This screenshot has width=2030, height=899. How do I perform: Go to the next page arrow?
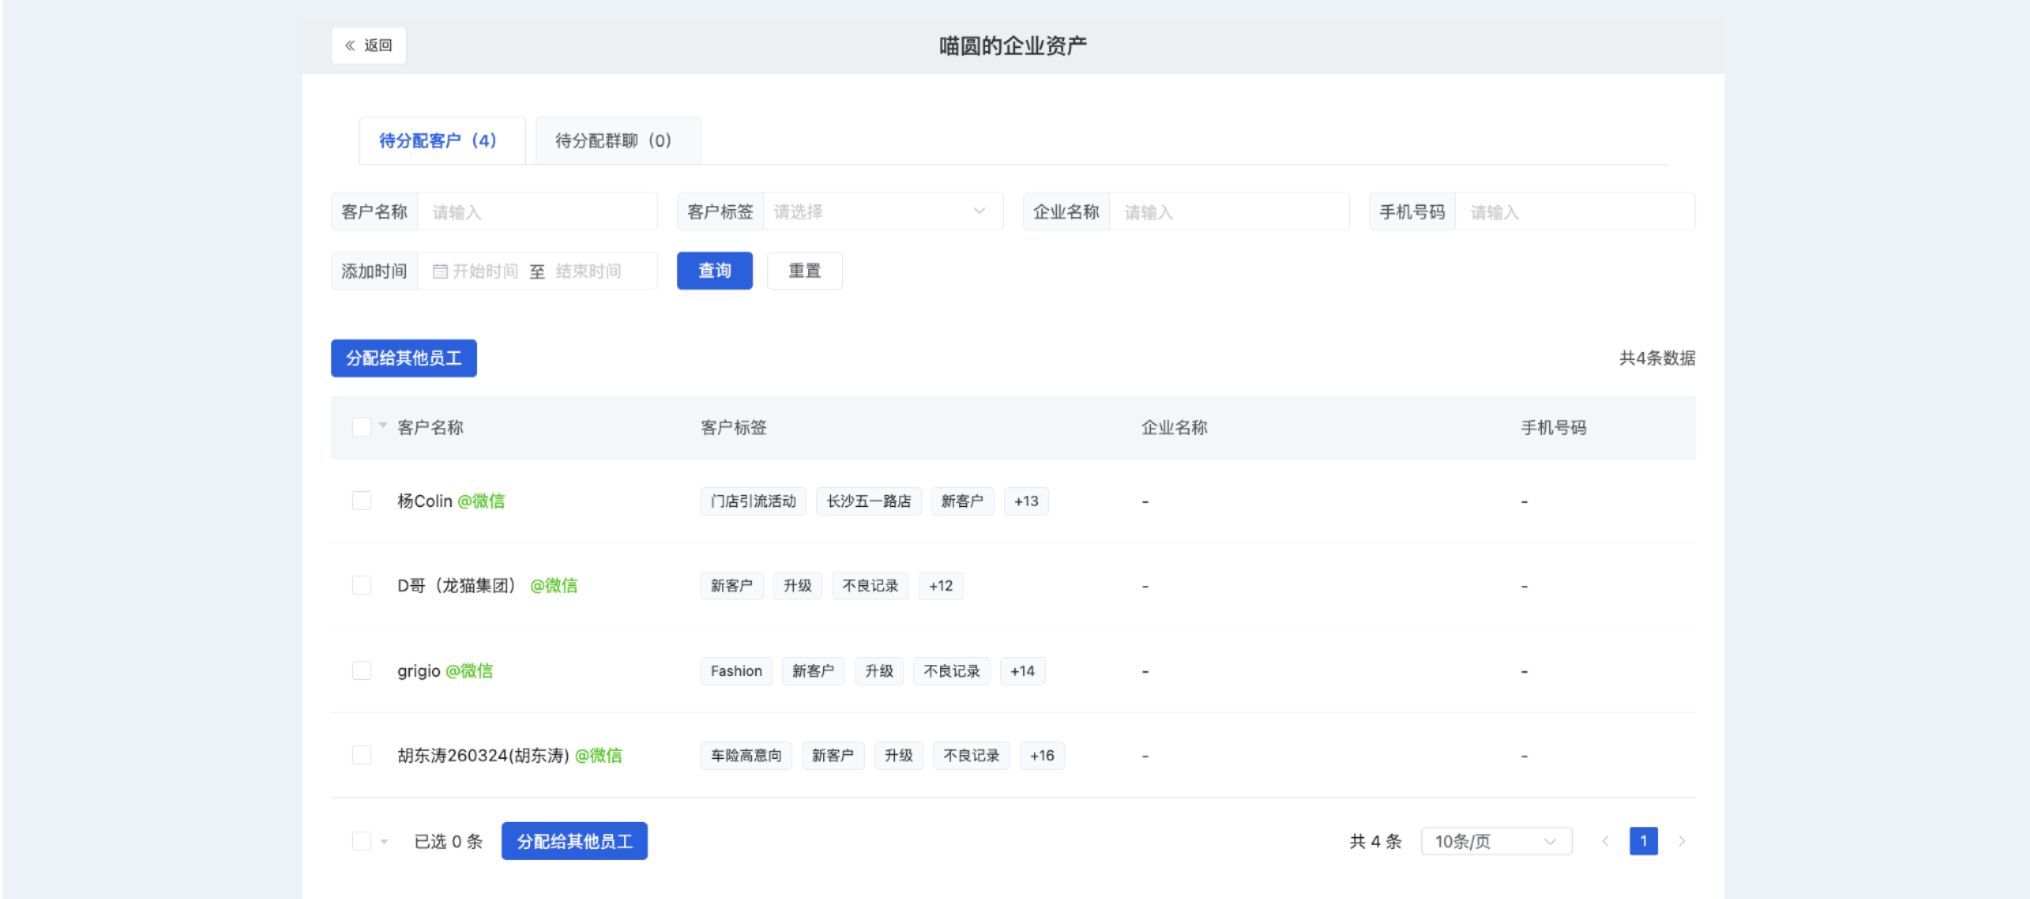(x=1682, y=841)
